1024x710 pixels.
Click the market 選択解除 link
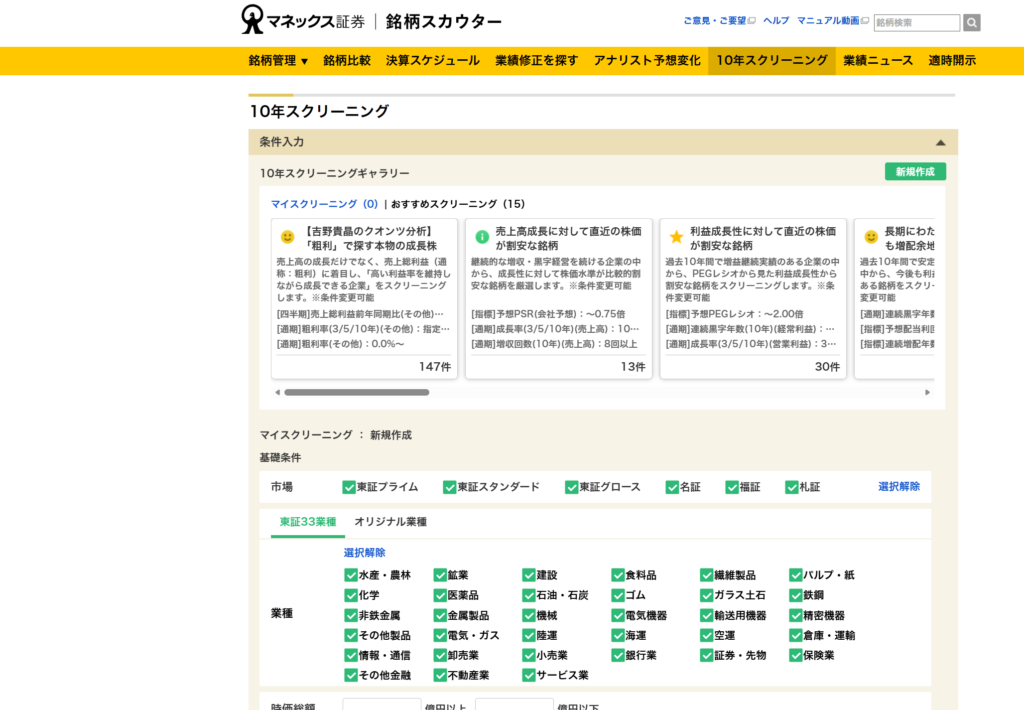point(899,487)
